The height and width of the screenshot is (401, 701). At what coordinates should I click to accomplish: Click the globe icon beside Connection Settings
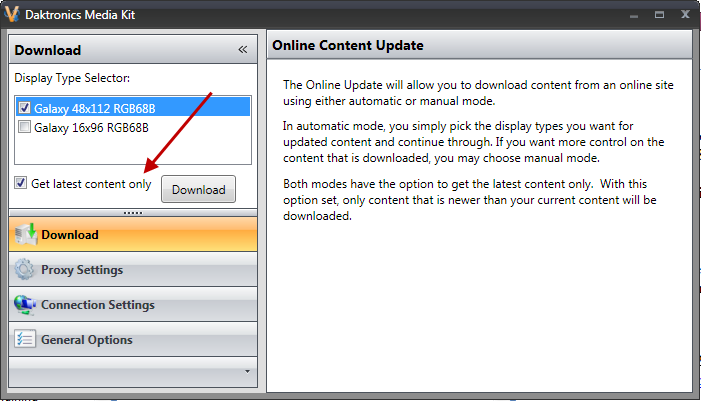[x=25, y=305]
